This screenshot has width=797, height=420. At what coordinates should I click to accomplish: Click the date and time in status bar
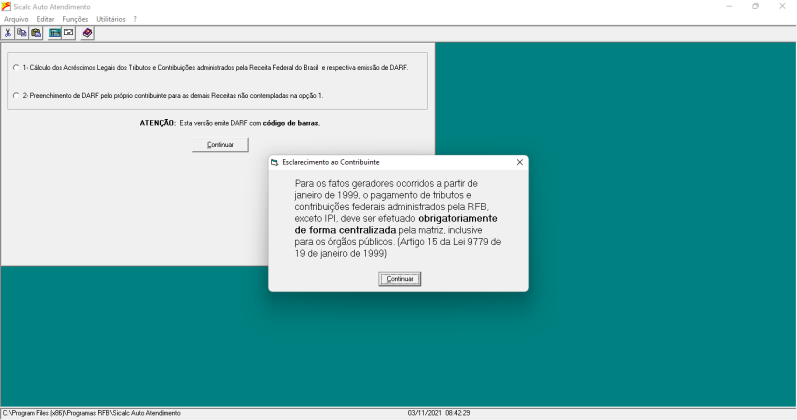pyautogui.click(x=439, y=413)
